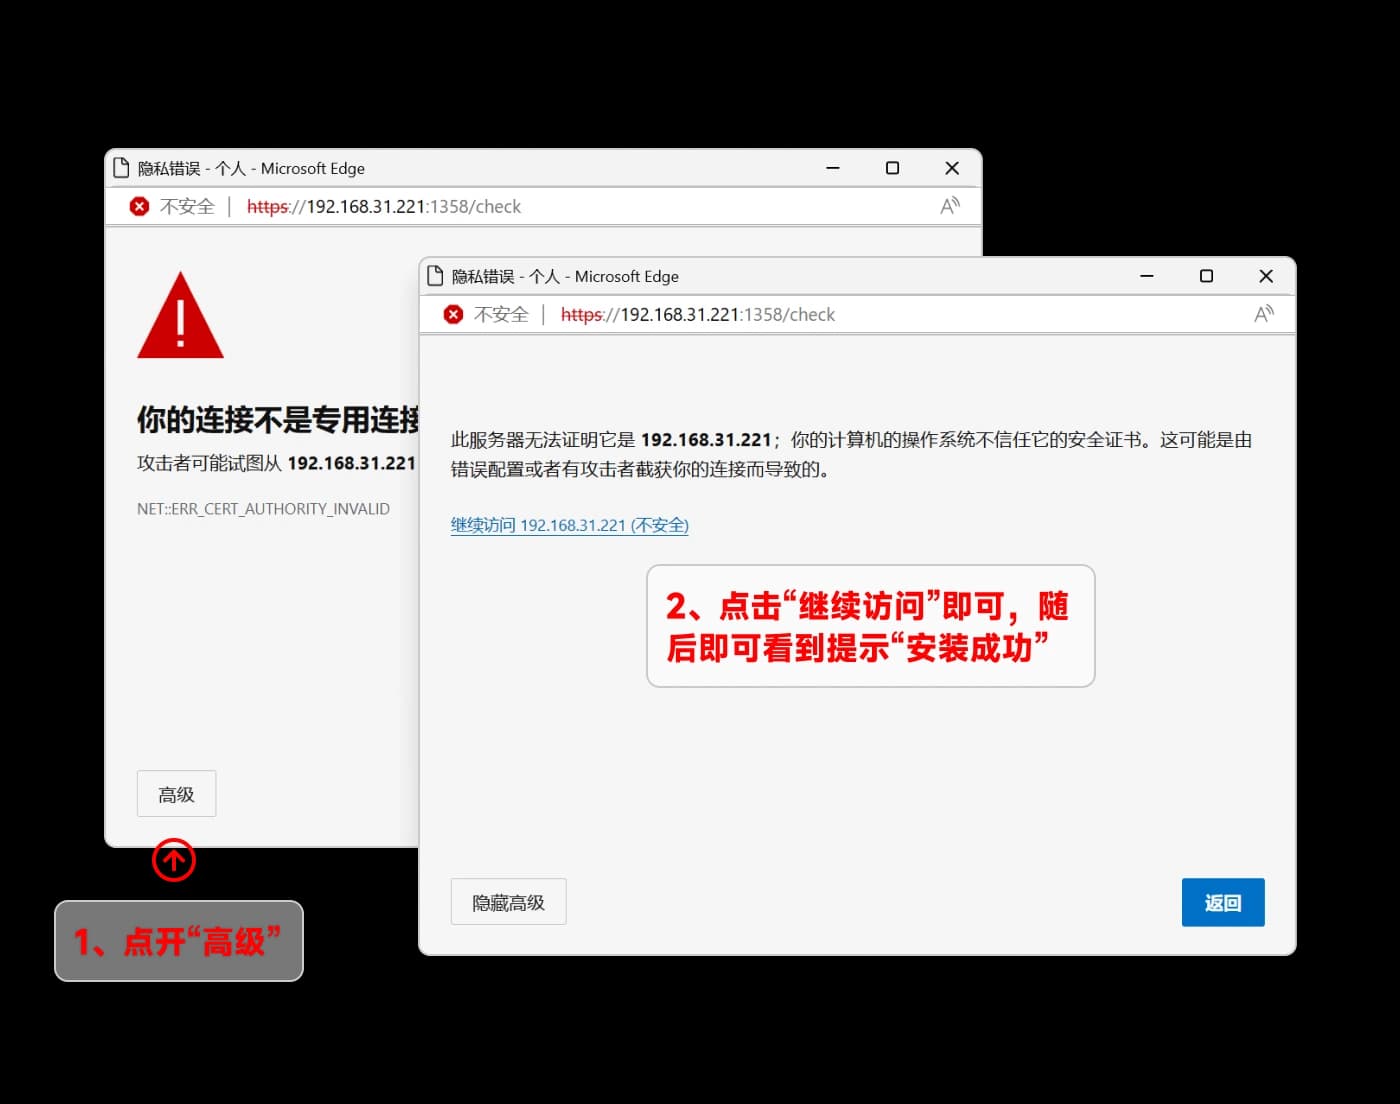Image resolution: width=1400 pixels, height=1104 pixels.
Task: Click the NET::ERR_CERT_AUTHORITY_INVALID error code
Action: [x=263, y=509]
